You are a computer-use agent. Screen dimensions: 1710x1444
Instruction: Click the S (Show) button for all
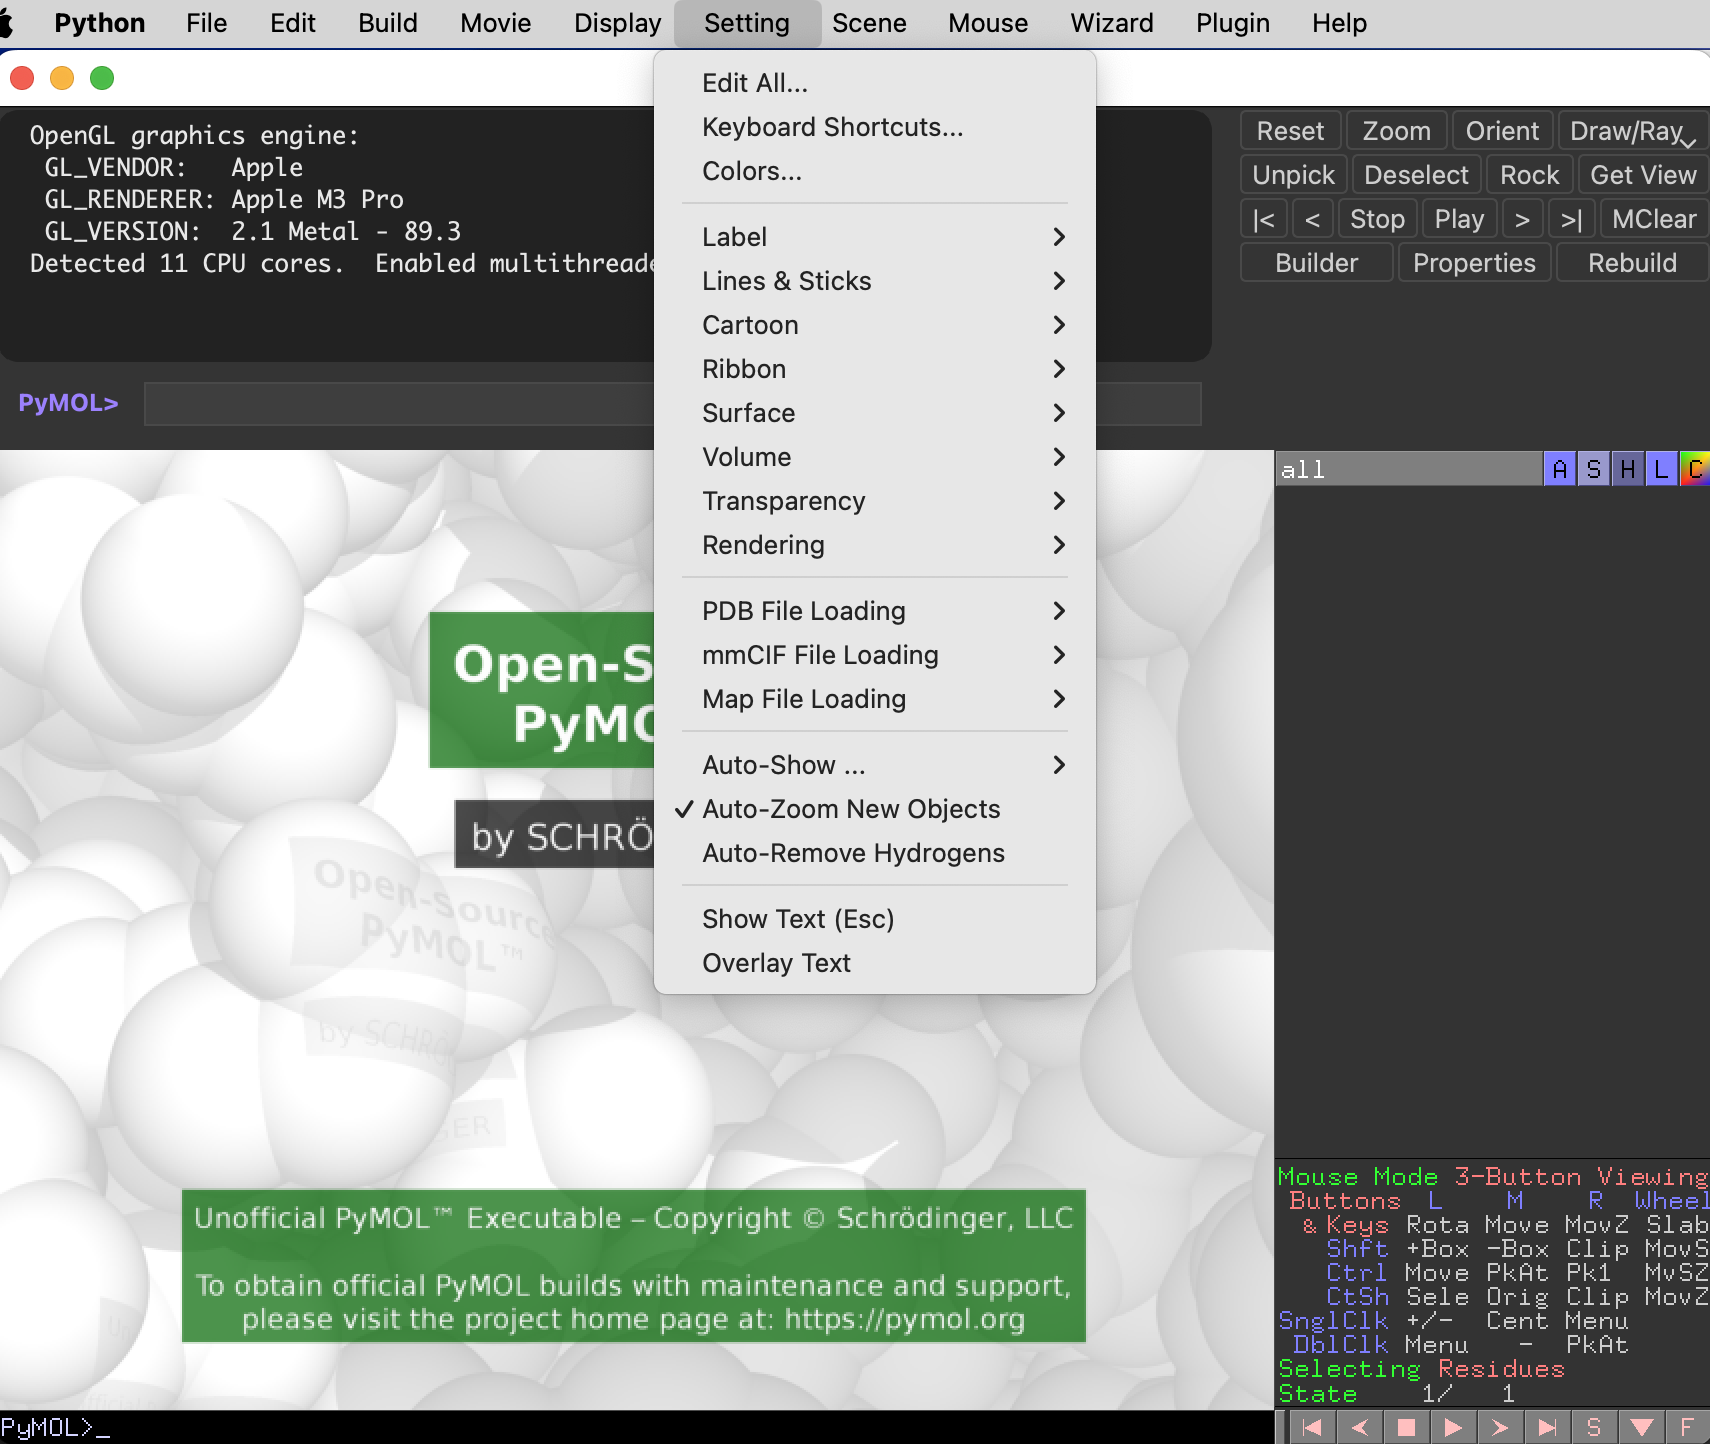[1594, 469]
